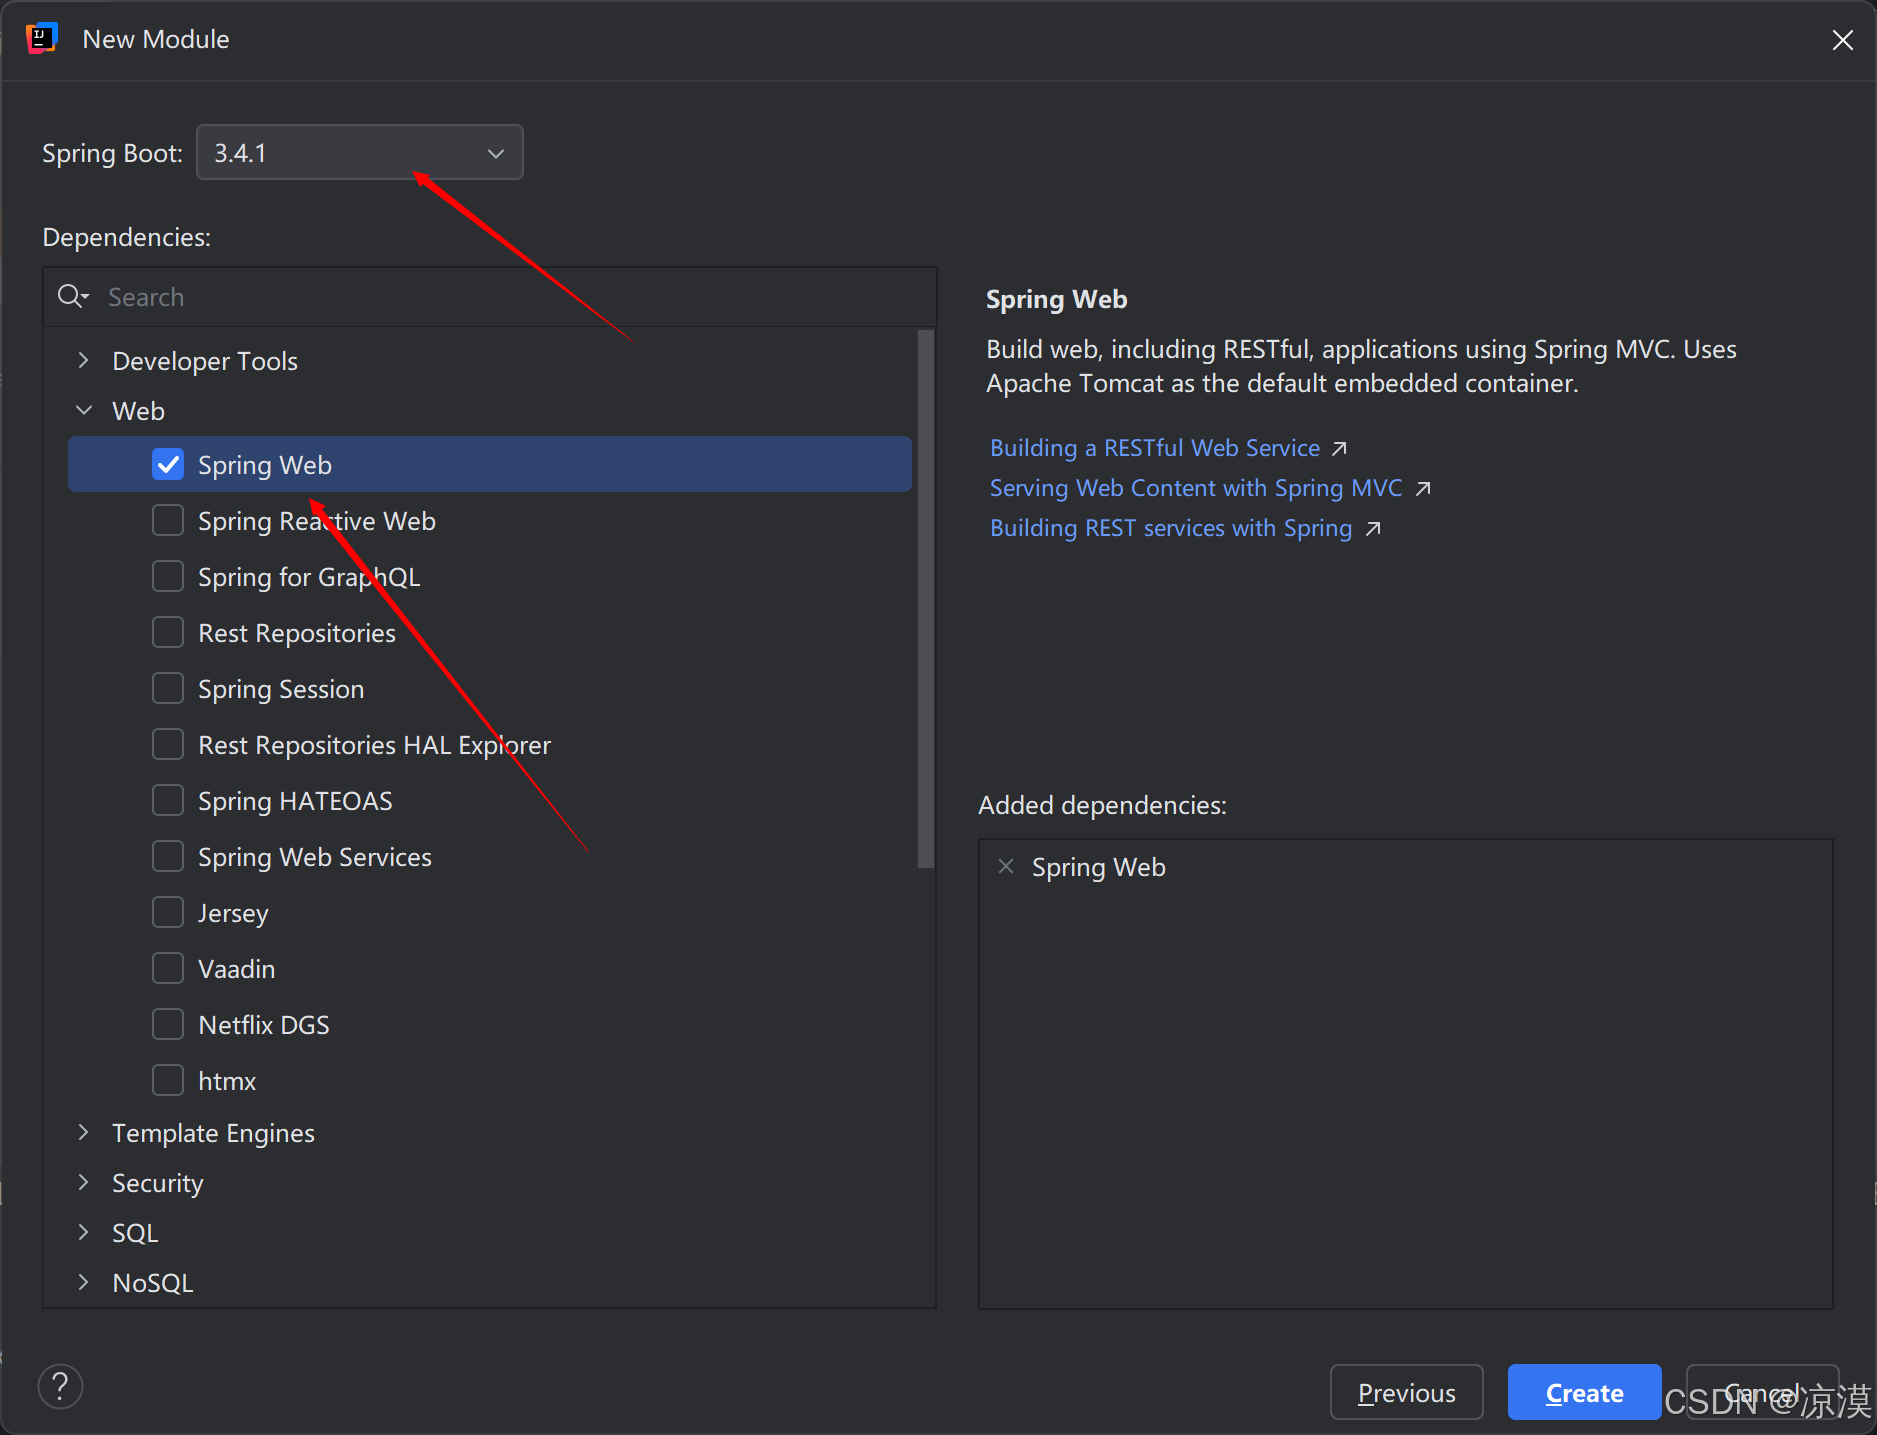Enable the Jersey dependency checkbox

click(168, 912)
